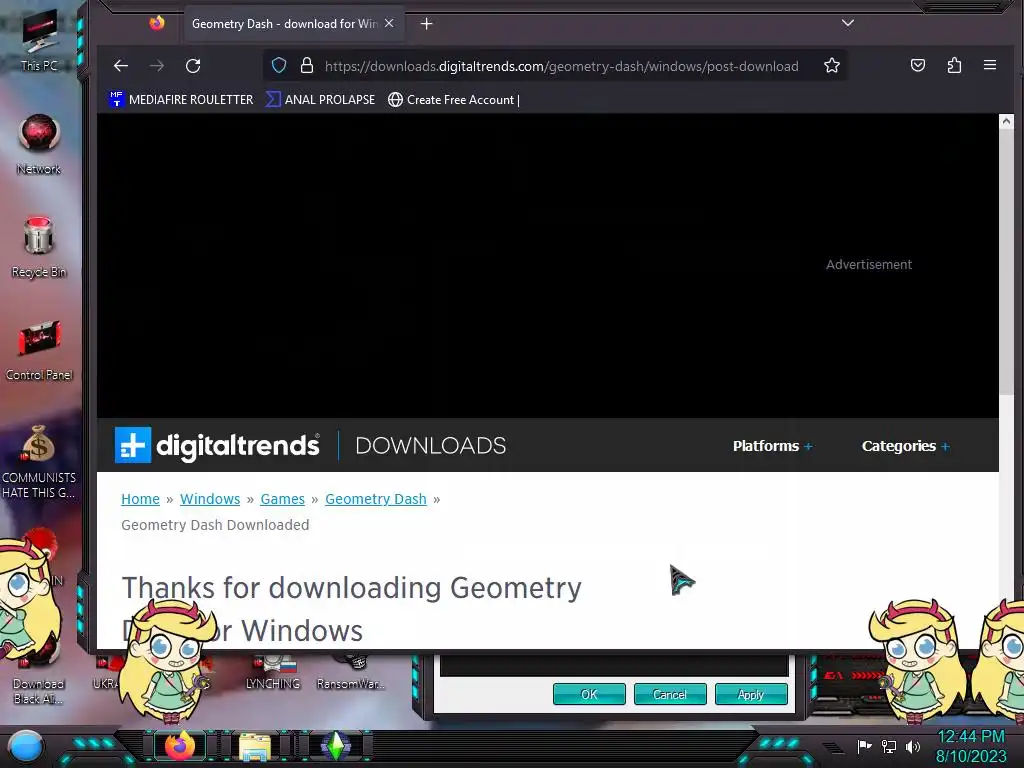Open a new tab with the plus button

click(426, 24)
